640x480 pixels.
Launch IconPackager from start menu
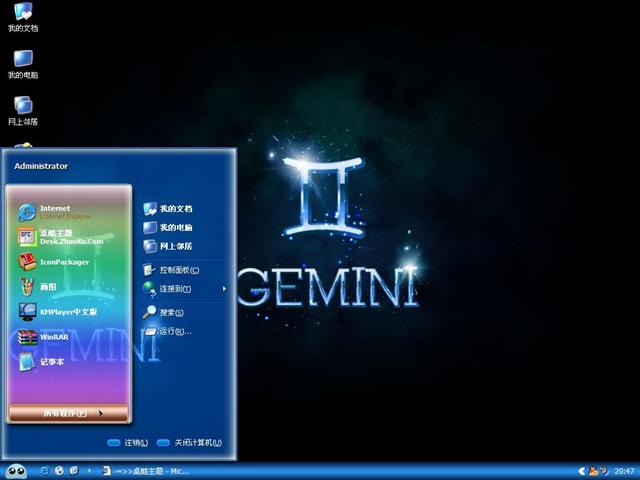click(53, 262)
